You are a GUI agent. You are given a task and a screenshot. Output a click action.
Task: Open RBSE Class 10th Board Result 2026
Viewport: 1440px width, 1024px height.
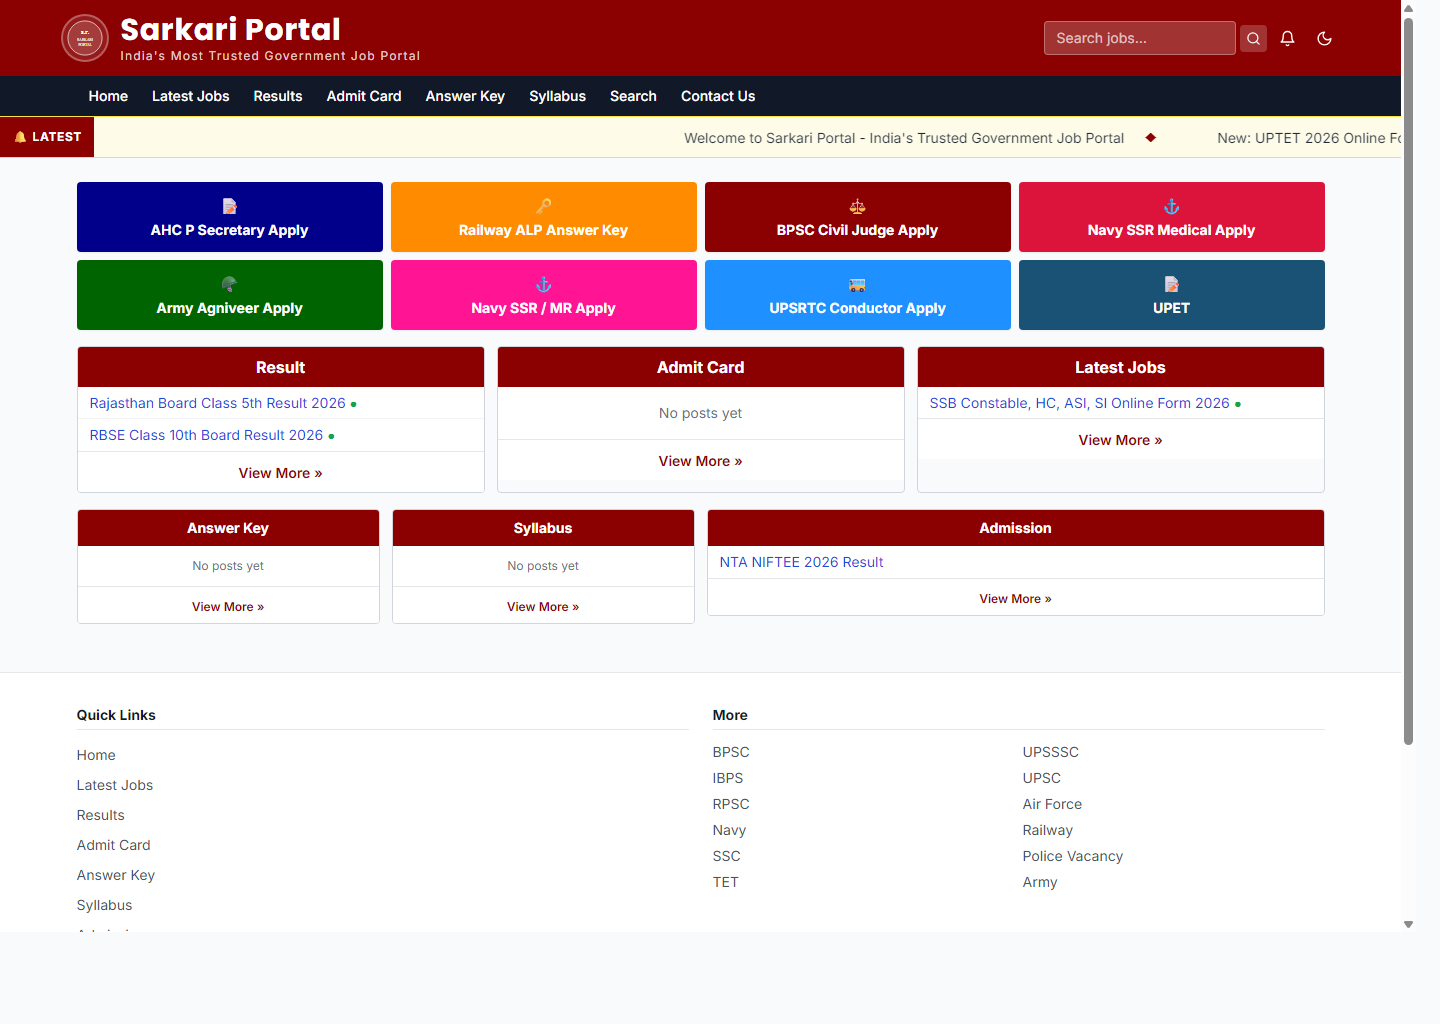(206, 435)
